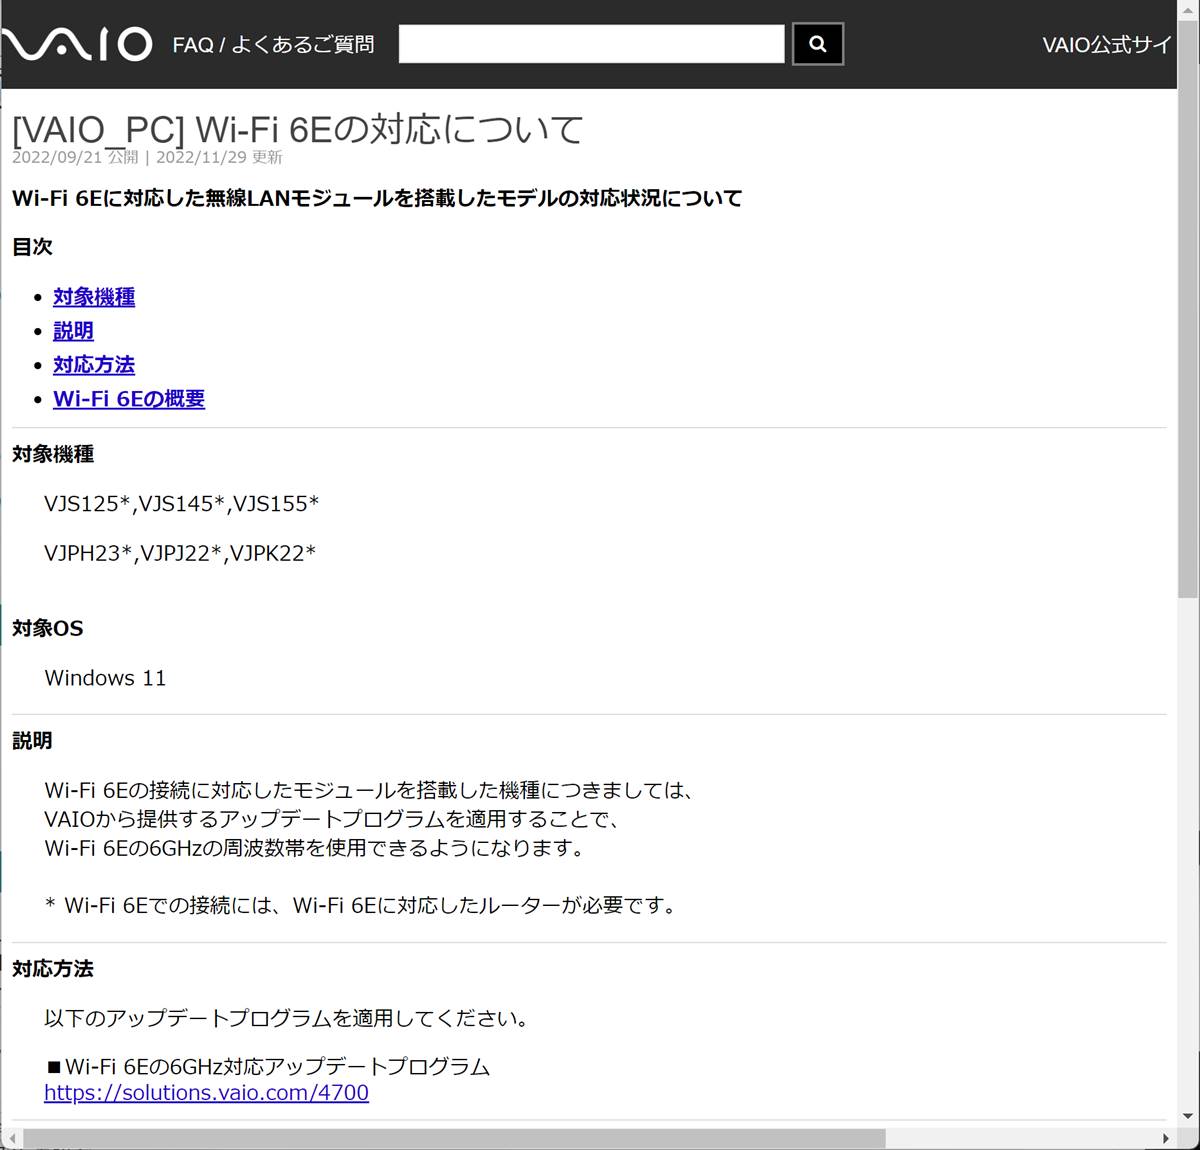Screen dimensions: 1200x1150
Task: Click the model line VJPH23*,VJPJ22*,VJPK22*
Action: coord(180,553)
